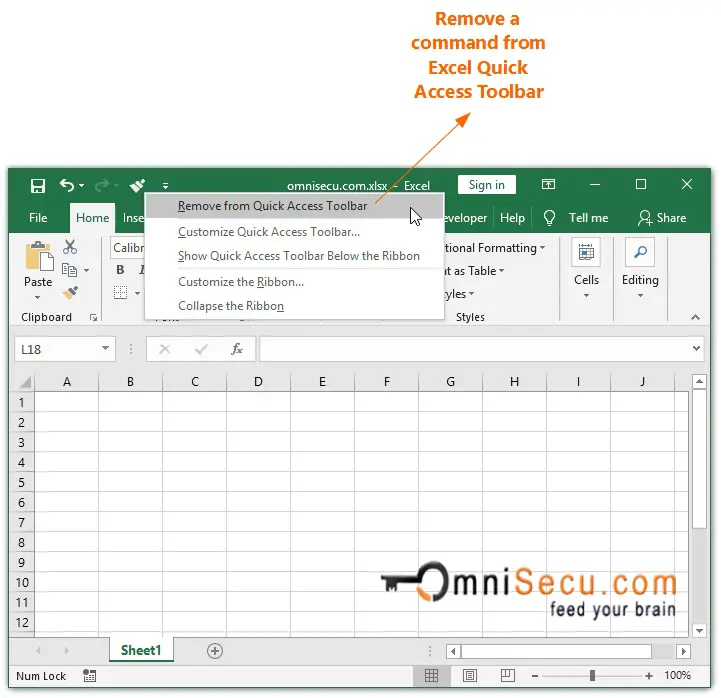Click the Cells icon
The height and width of the screenshot is (698, 721).
pos(586,252)
